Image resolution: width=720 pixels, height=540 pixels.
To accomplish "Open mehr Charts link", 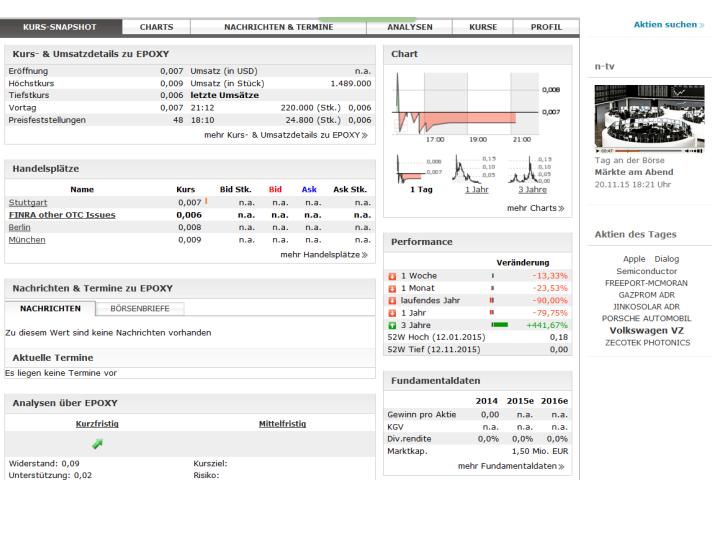I will (x=535, y=208).
